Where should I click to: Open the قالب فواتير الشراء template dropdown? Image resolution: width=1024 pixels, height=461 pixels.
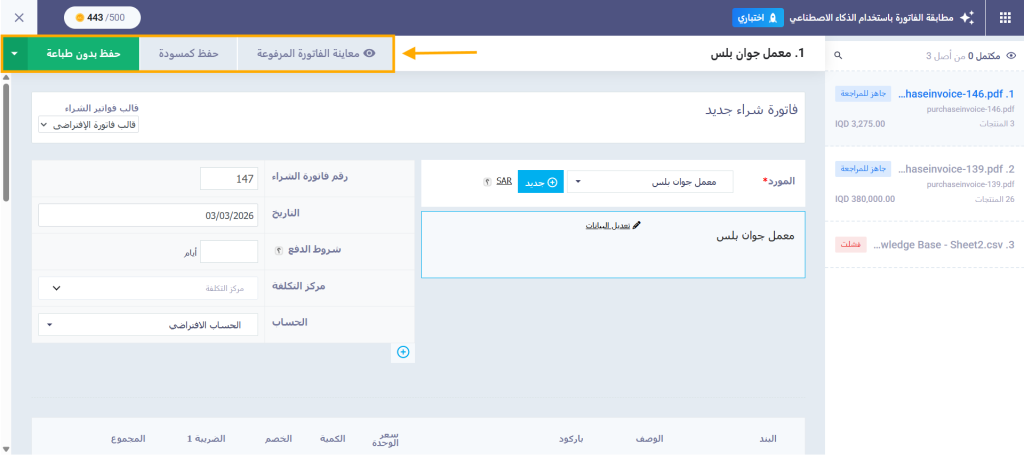[x=89, y=125]
